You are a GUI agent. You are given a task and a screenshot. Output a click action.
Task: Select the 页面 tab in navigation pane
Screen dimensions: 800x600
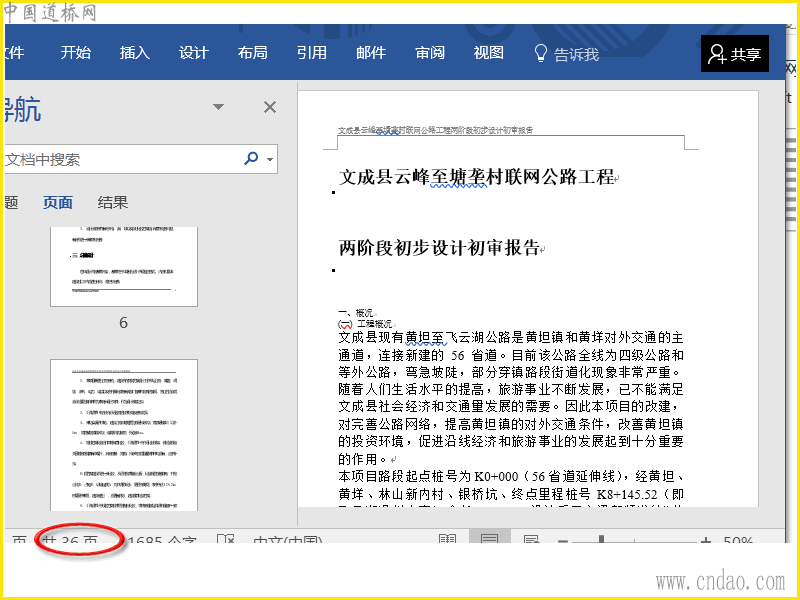[58, 203]
